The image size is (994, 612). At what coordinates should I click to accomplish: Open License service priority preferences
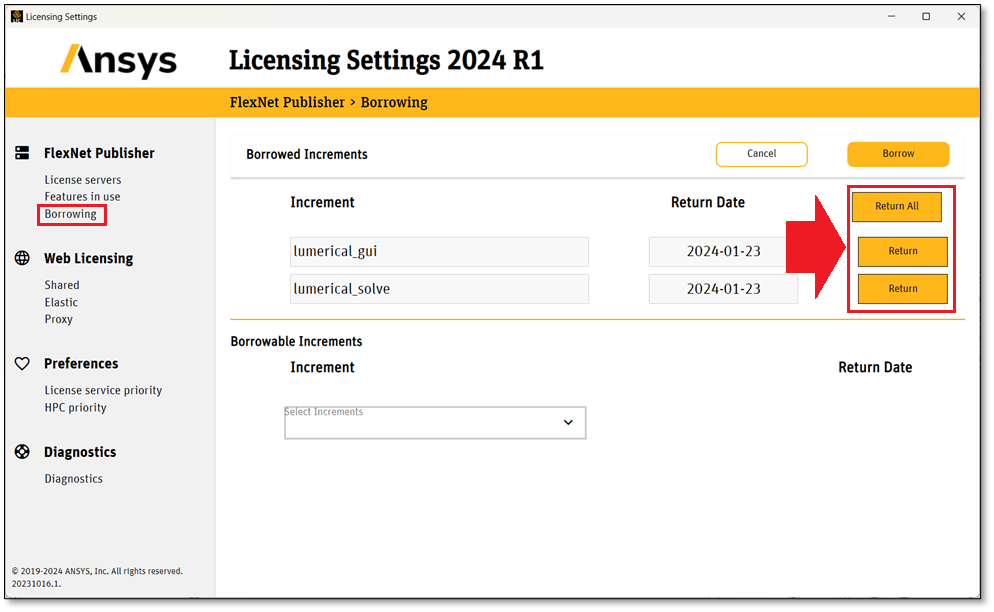103,390
